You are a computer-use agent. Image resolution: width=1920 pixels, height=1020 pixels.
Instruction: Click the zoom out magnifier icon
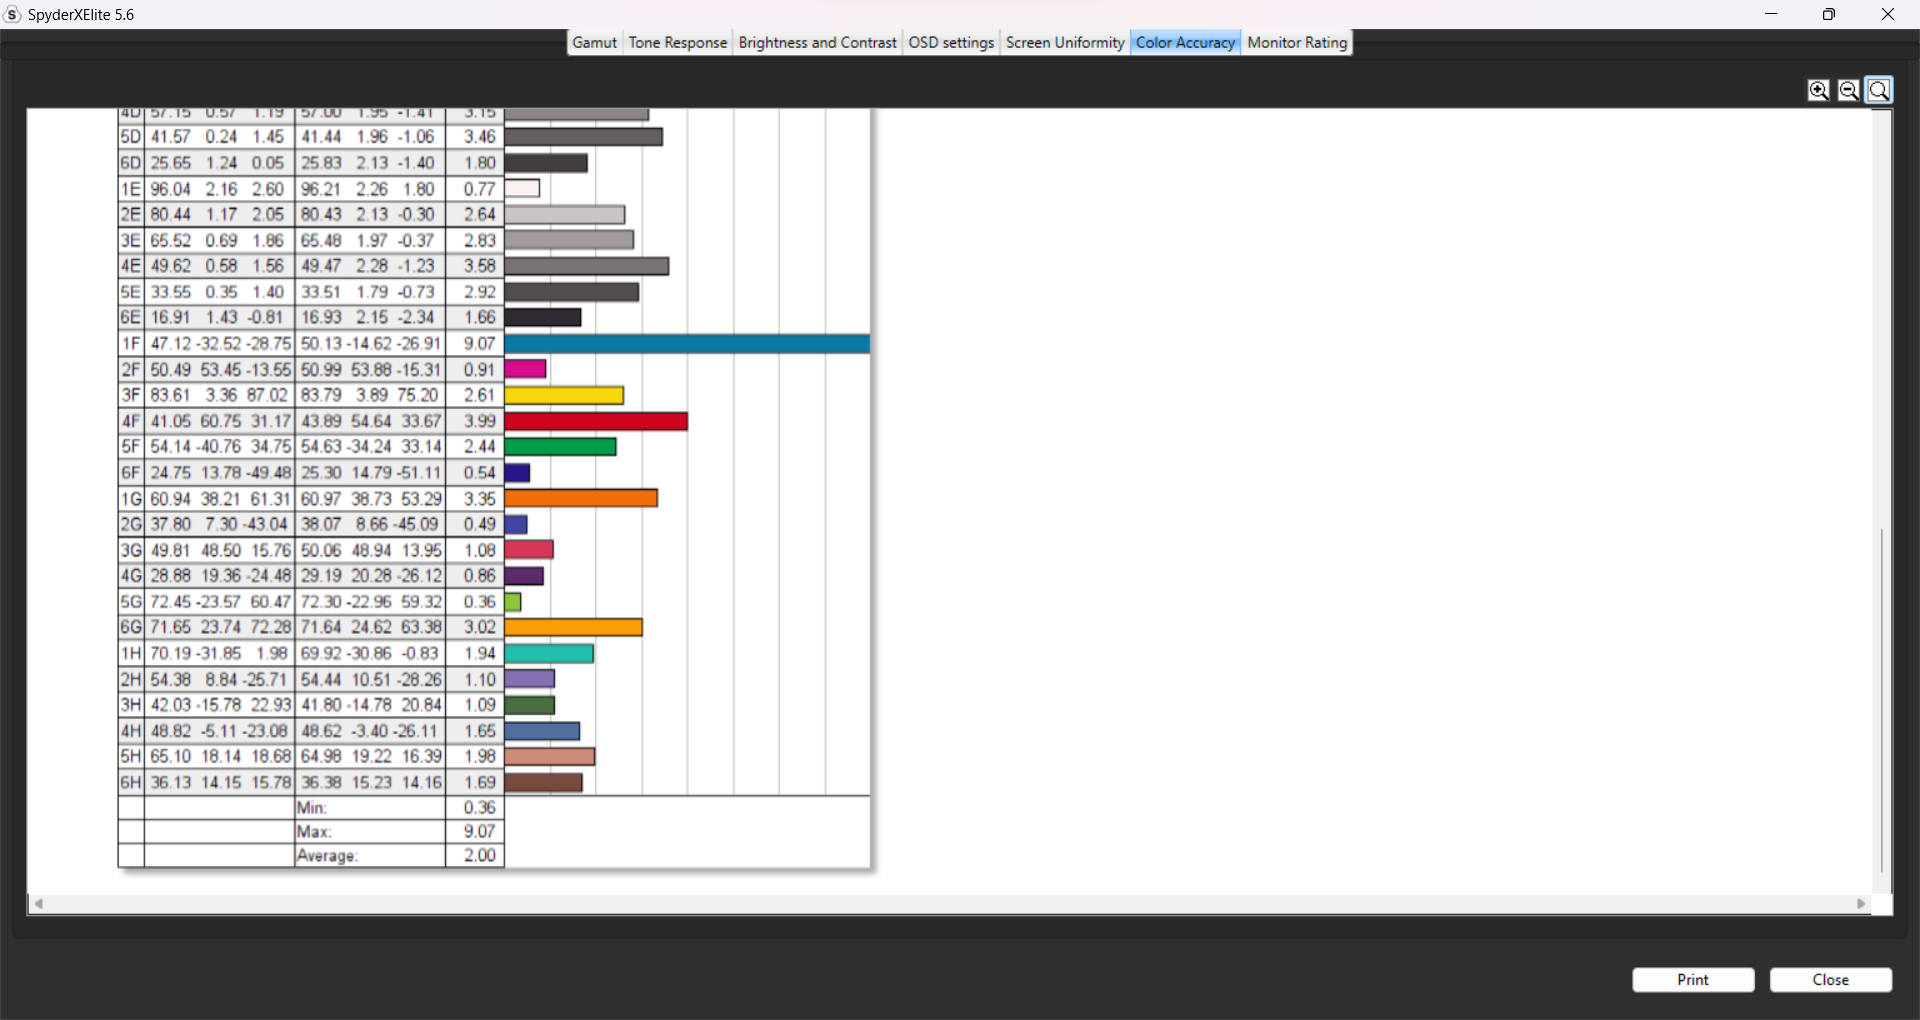[x=1848, y=90]
